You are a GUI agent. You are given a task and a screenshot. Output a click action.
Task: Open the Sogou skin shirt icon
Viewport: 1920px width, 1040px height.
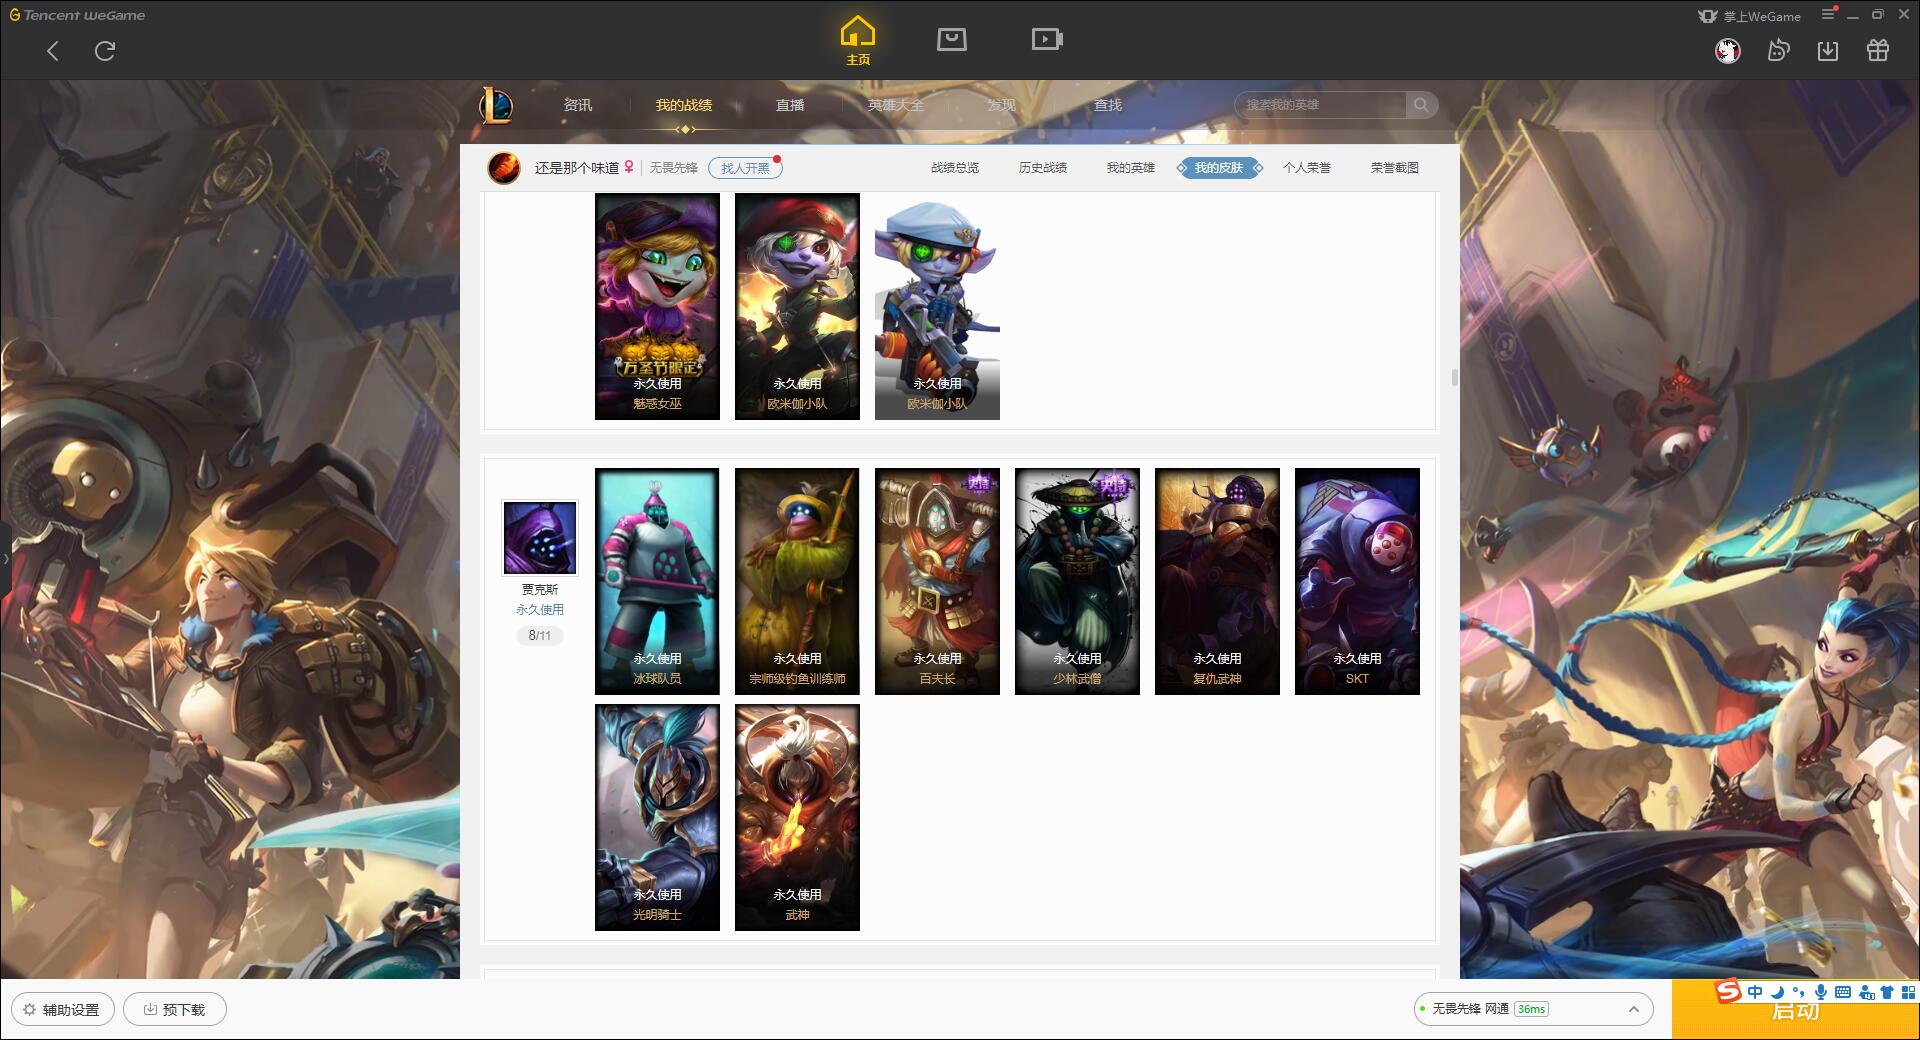[1887, 992]
